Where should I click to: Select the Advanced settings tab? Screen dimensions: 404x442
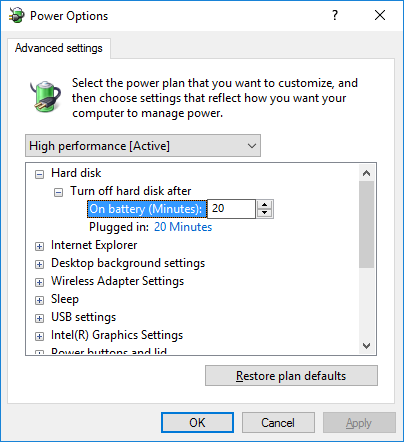click(59, 48)
